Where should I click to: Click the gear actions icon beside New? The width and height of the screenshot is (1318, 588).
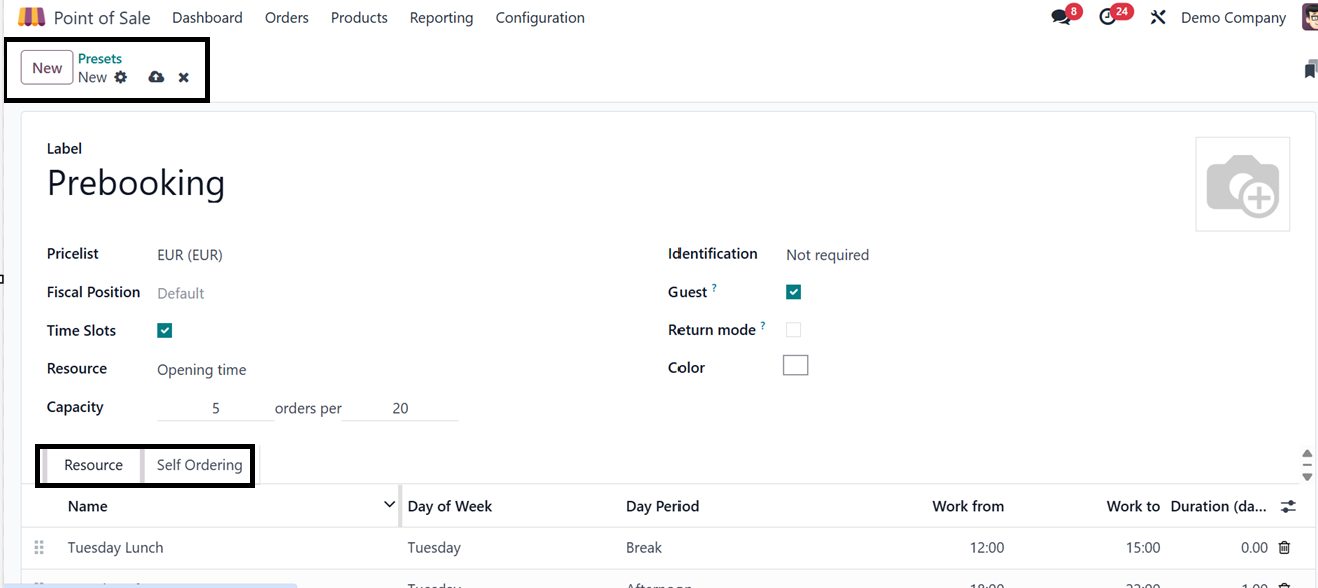pos(121,77)
